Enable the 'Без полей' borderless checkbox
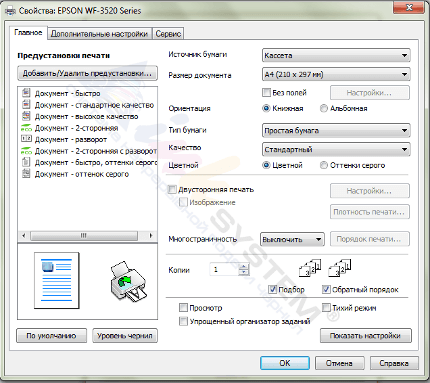The image size is (430, 383). point(266,92)
